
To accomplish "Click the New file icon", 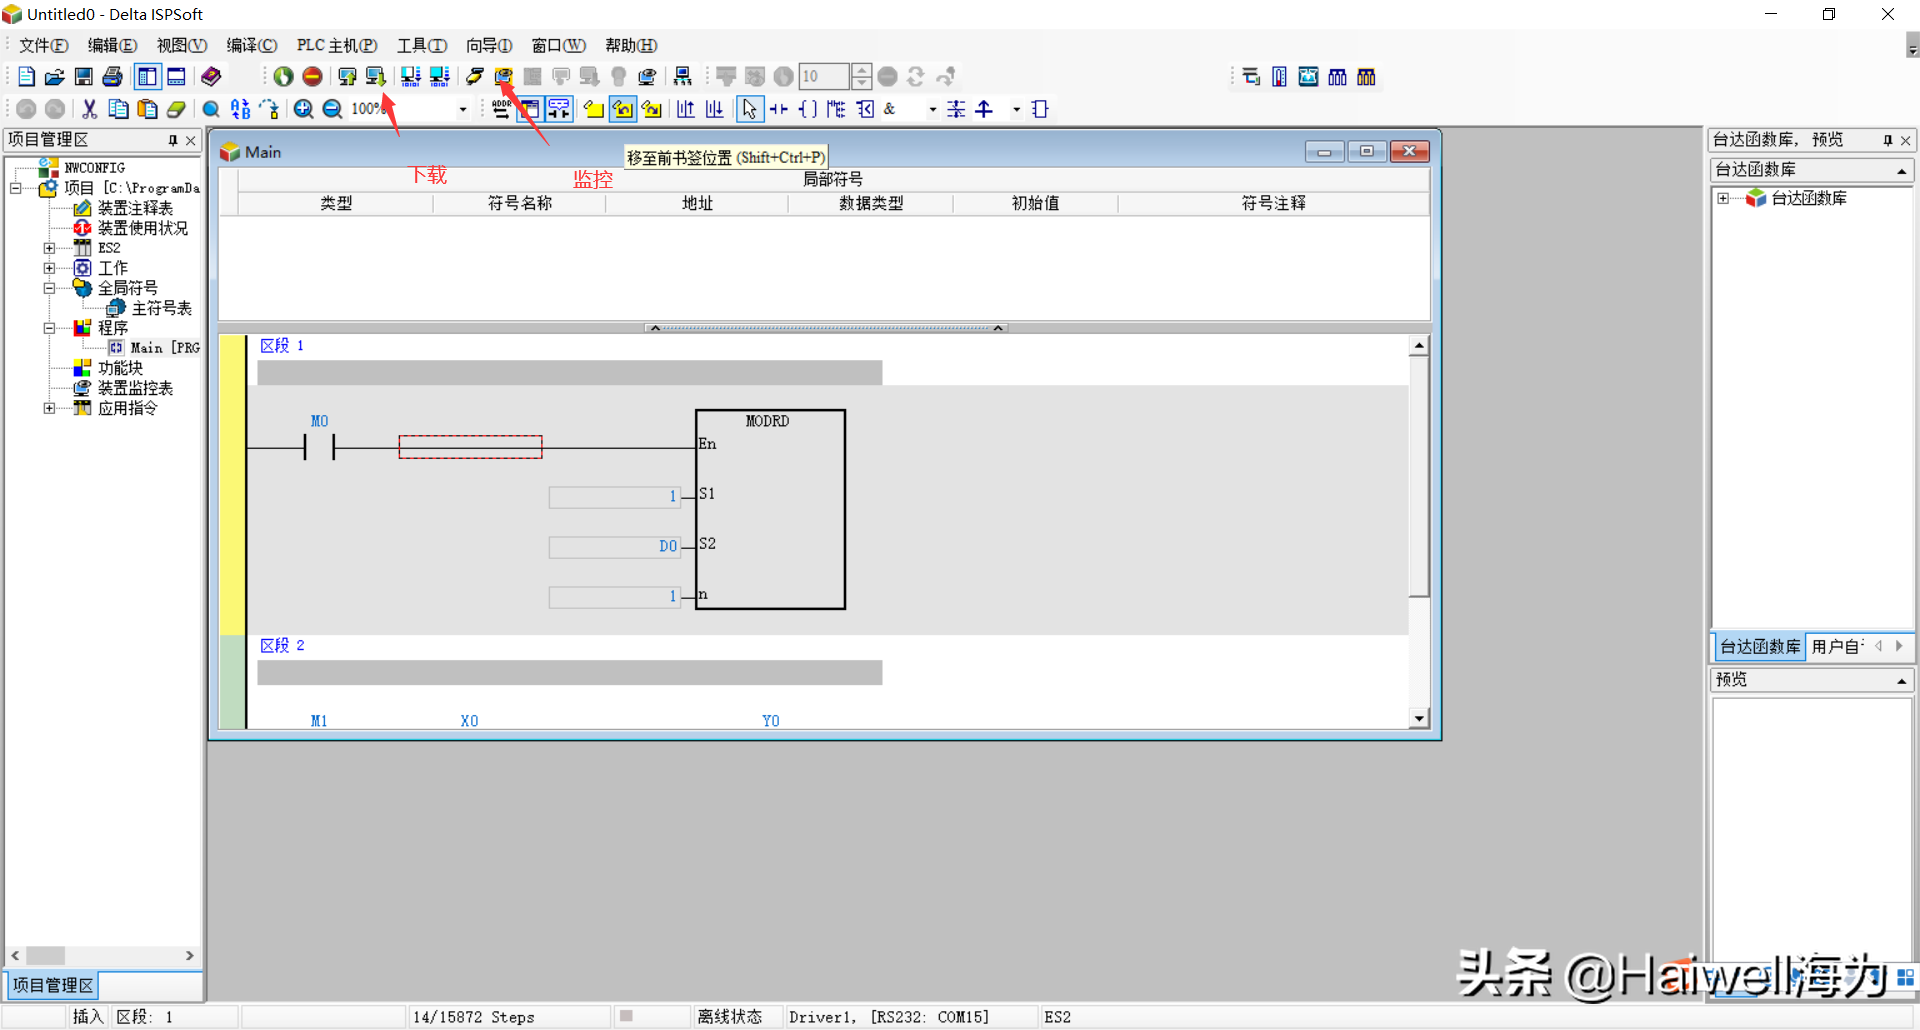I will tap(26, 77).
